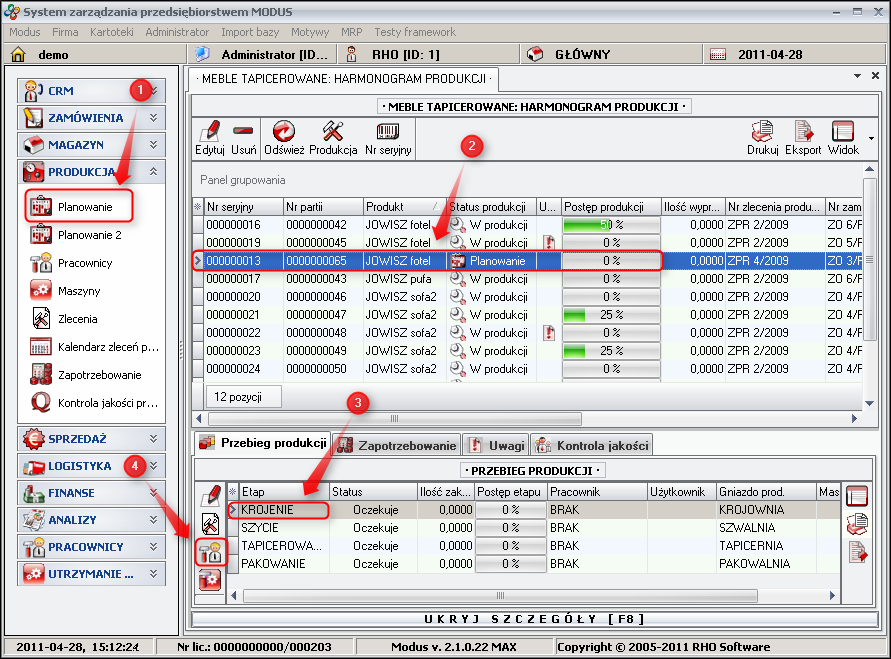Open Maszyny in the production sidebar
This screenshot has width=891, height=659.
79,291
